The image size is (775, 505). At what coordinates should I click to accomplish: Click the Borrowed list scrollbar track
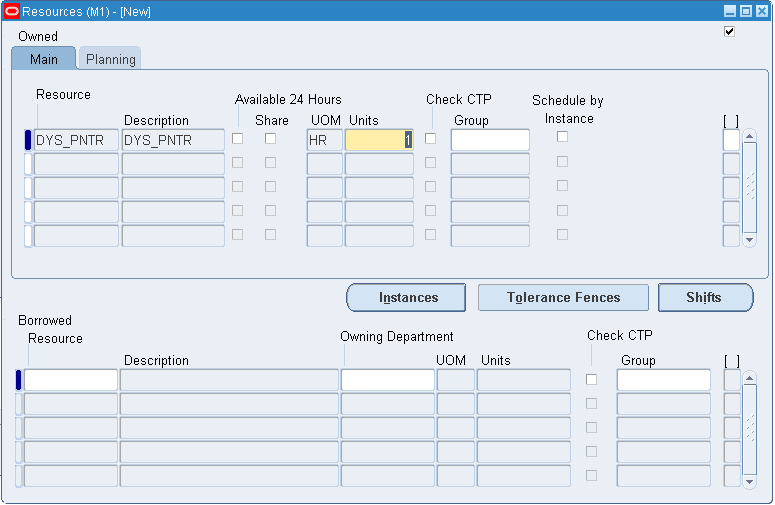(x=749, y=430)
